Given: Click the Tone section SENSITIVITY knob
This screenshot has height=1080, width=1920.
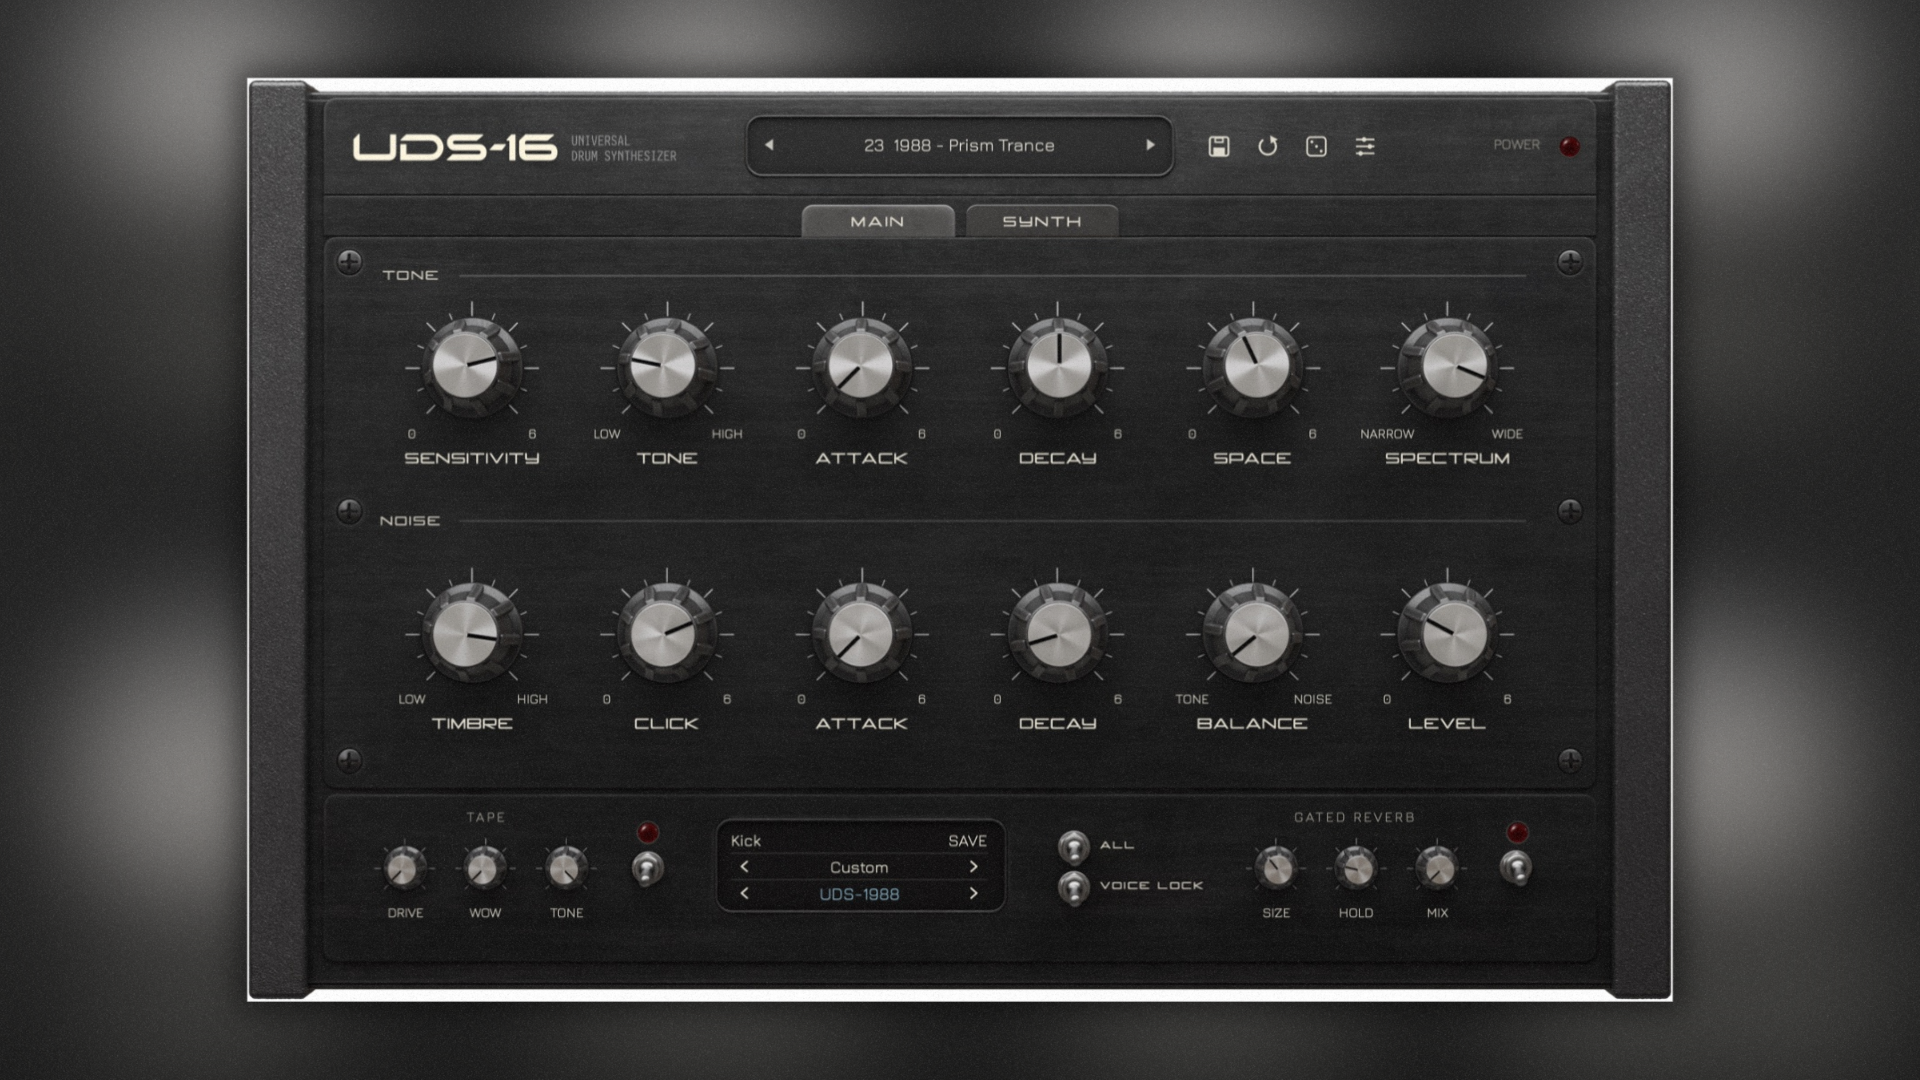Looking at the screenshot, I should [471, 366].
